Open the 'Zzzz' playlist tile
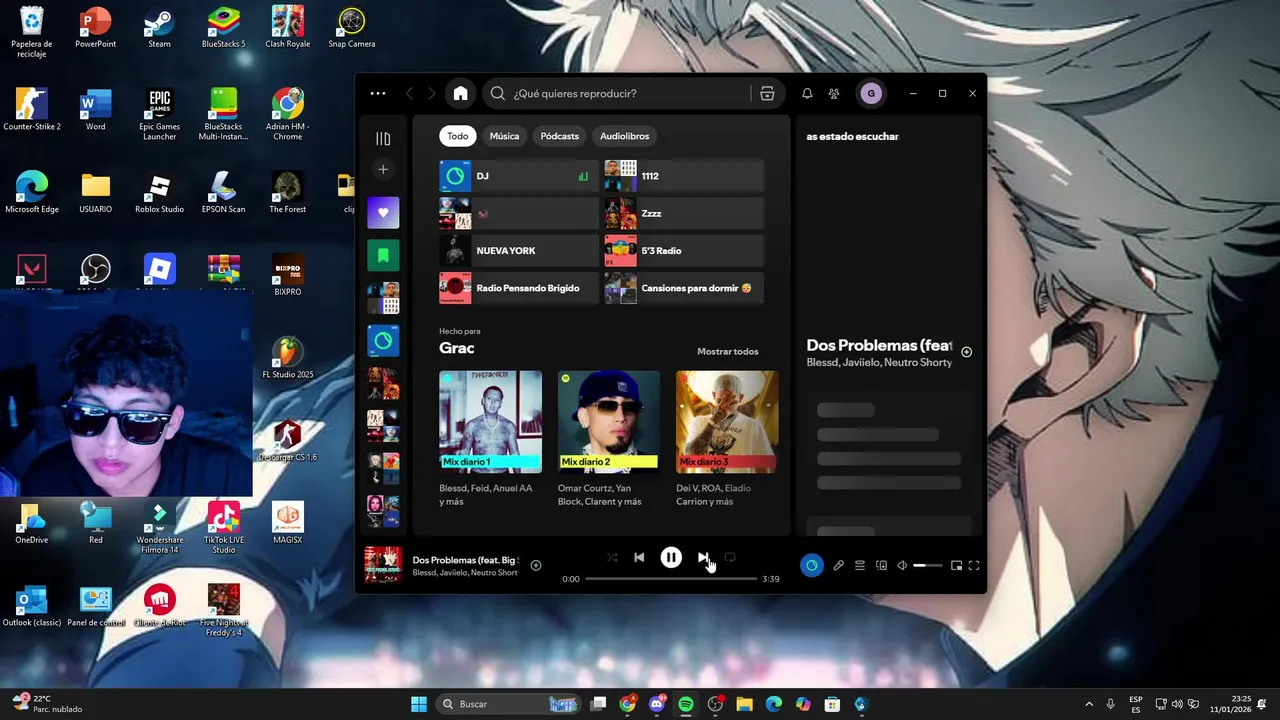1280x720 pixels. pyautogui.click(x=684, y=213)
